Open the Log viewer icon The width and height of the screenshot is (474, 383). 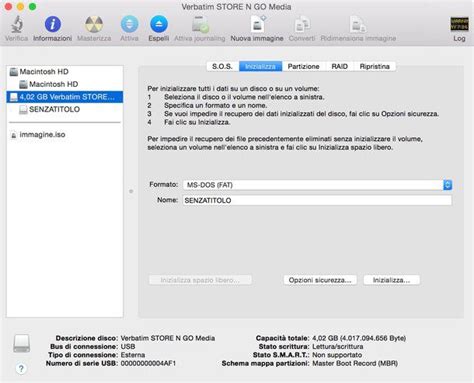pyautogui.click(x=459, y=24)
